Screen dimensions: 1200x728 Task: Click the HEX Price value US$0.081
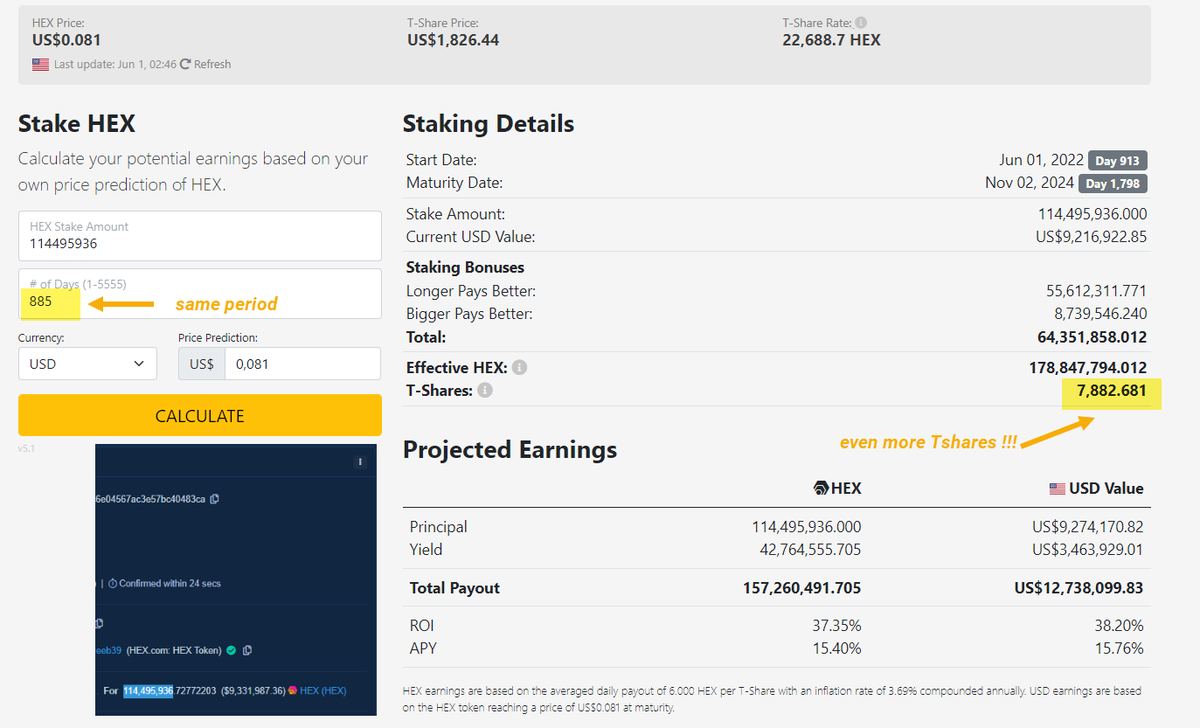[67, 41]
